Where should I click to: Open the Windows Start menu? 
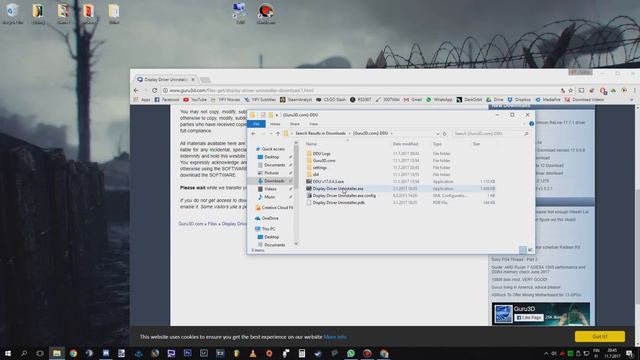point(8,353)
